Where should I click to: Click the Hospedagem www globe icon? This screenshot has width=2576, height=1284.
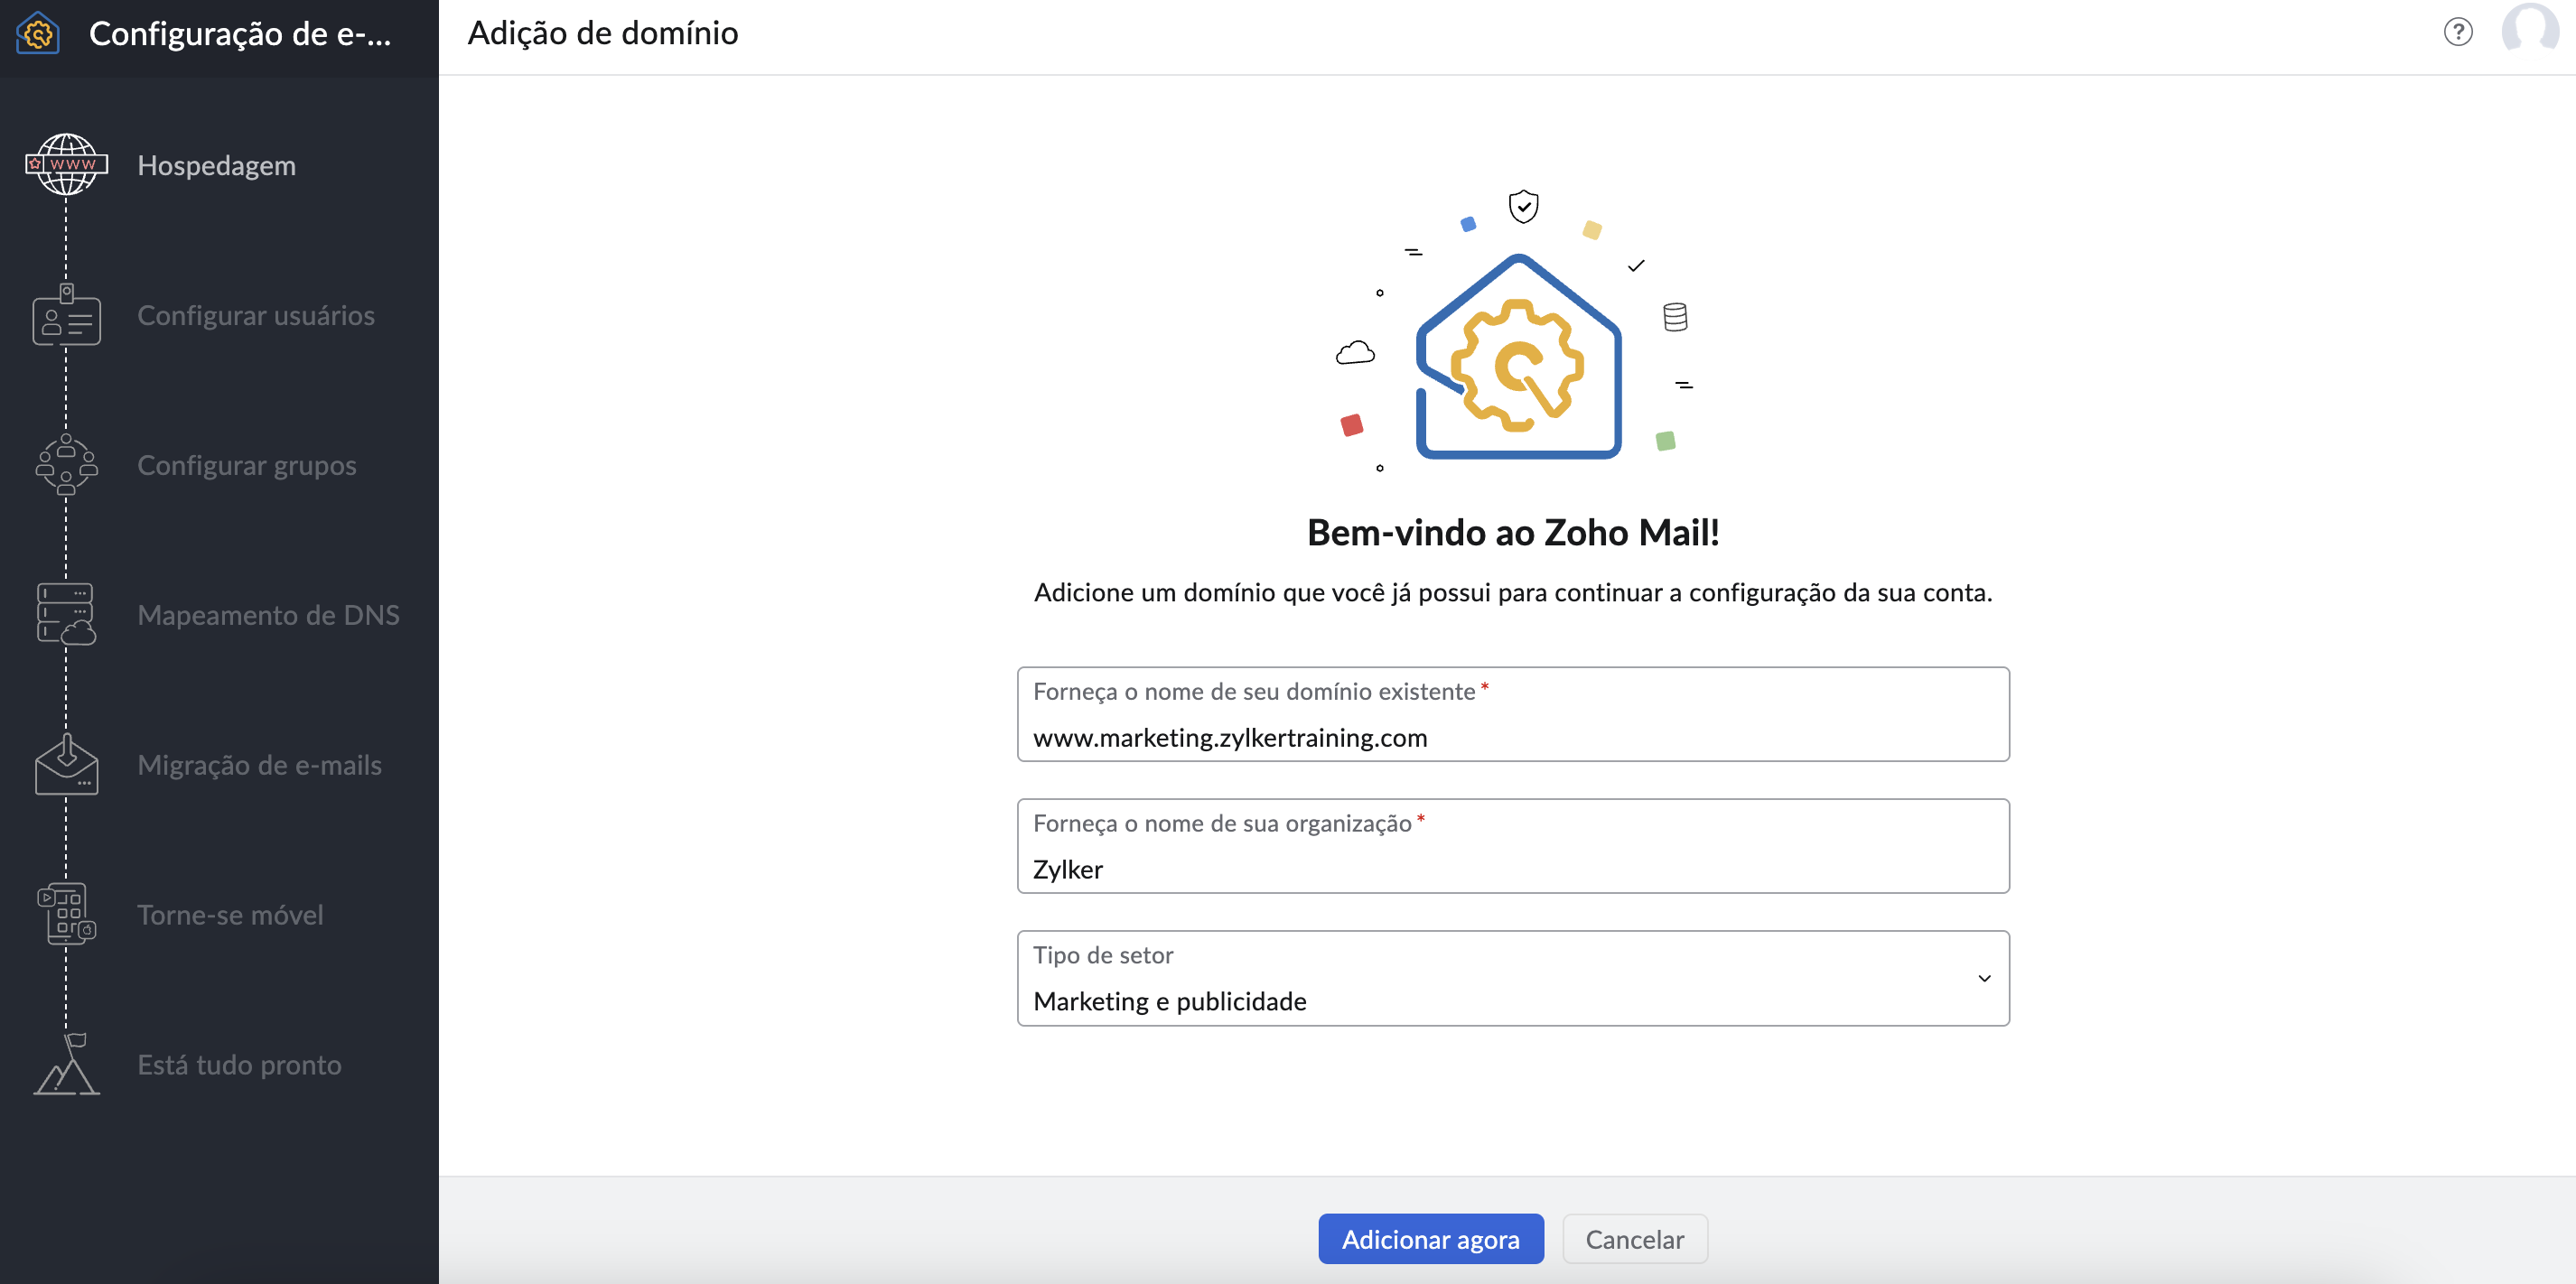pyautogui.click(x=66, y=164)
